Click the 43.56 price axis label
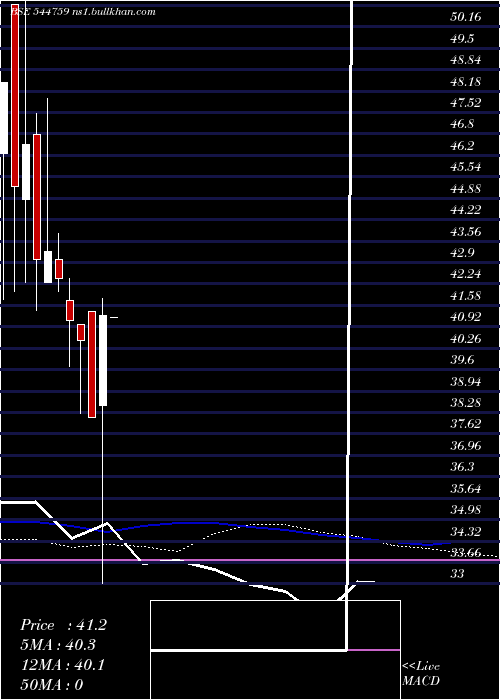The height and width of the screenshot is (700, 500). tap(466, 231)
